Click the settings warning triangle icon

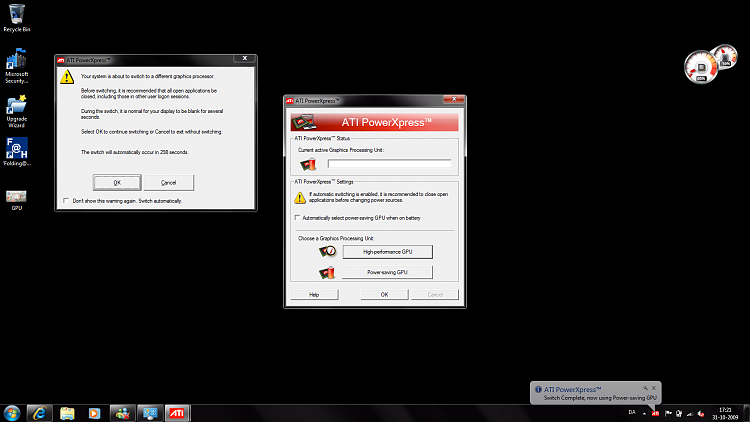[300, 197]
